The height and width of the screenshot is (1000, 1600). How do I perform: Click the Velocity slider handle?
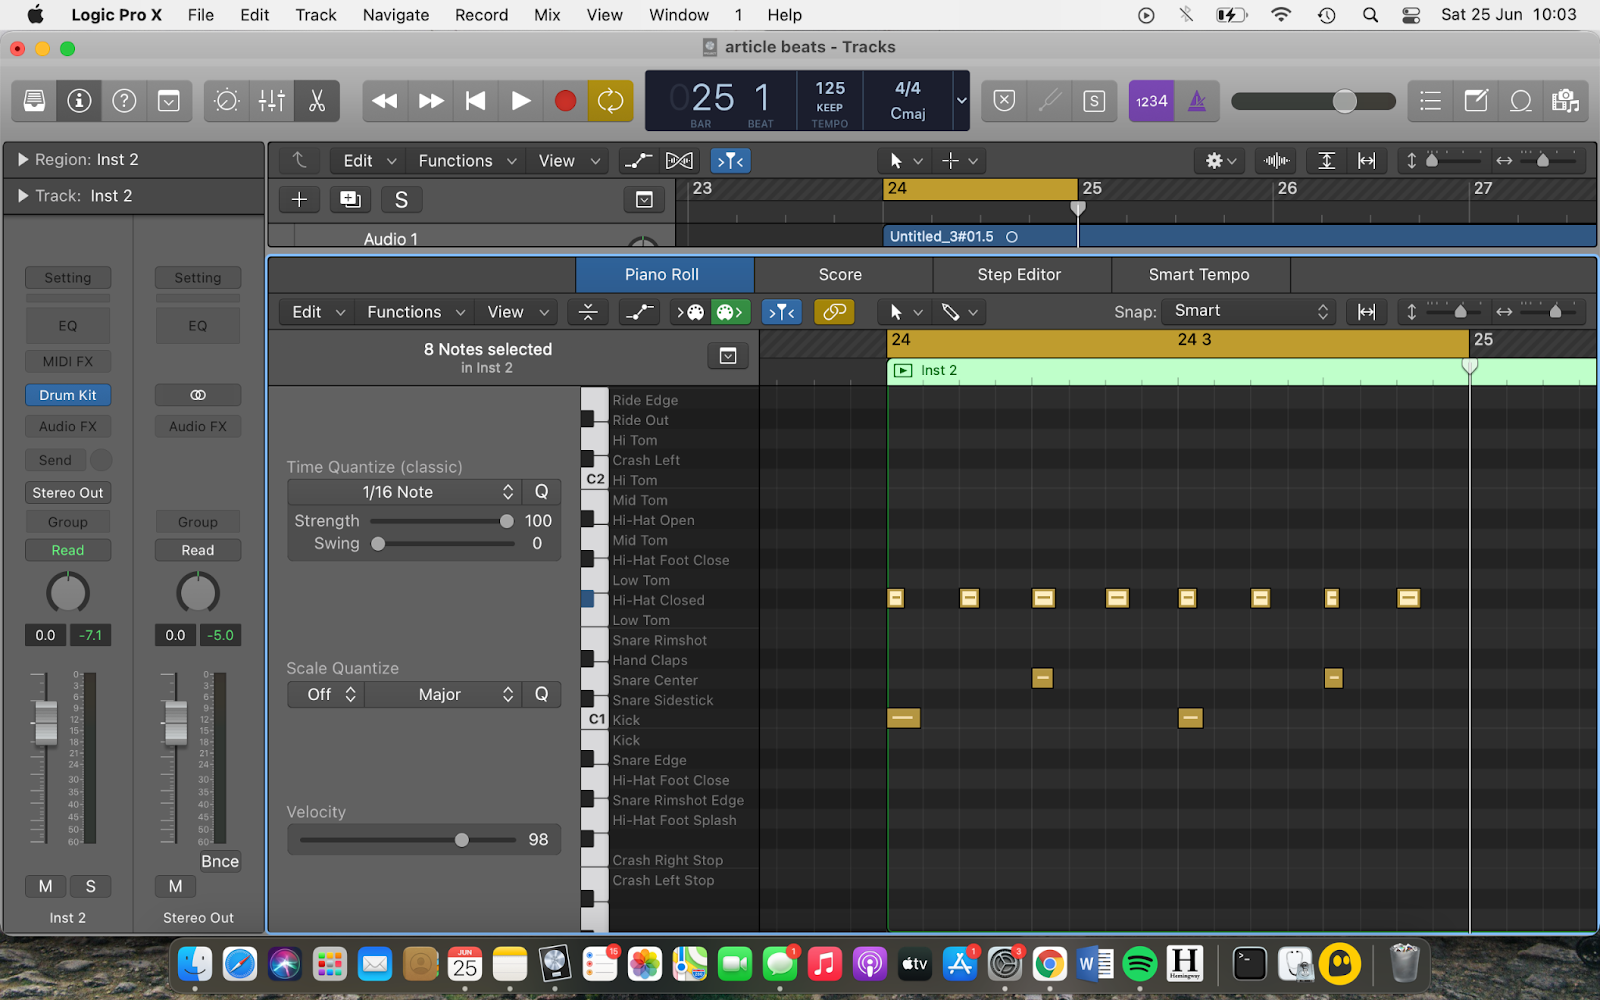click(x=461, y=840)
